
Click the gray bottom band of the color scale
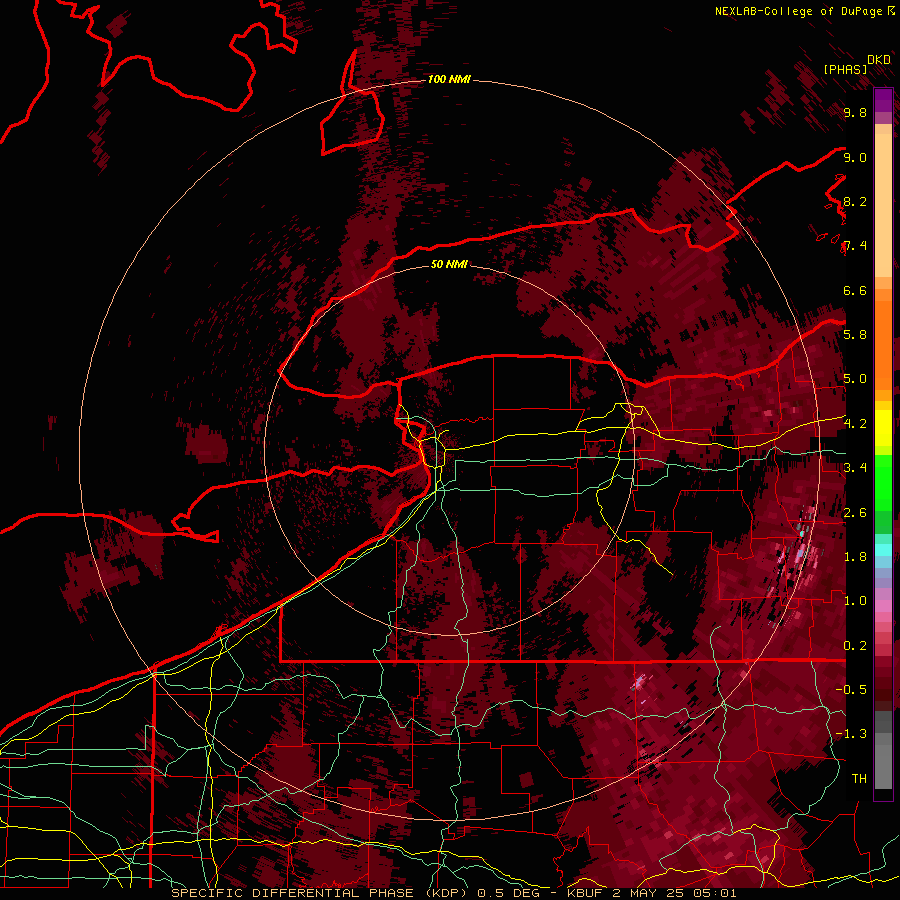883,761
